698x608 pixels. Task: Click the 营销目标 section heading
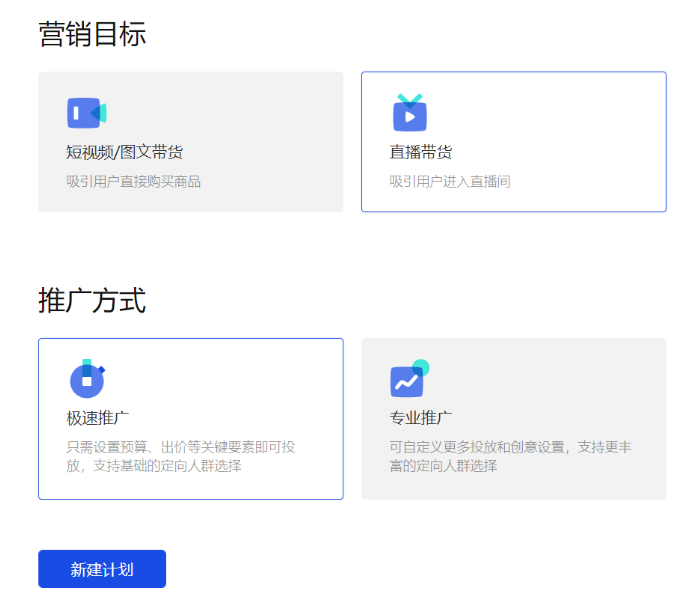(x=92, y=34)
